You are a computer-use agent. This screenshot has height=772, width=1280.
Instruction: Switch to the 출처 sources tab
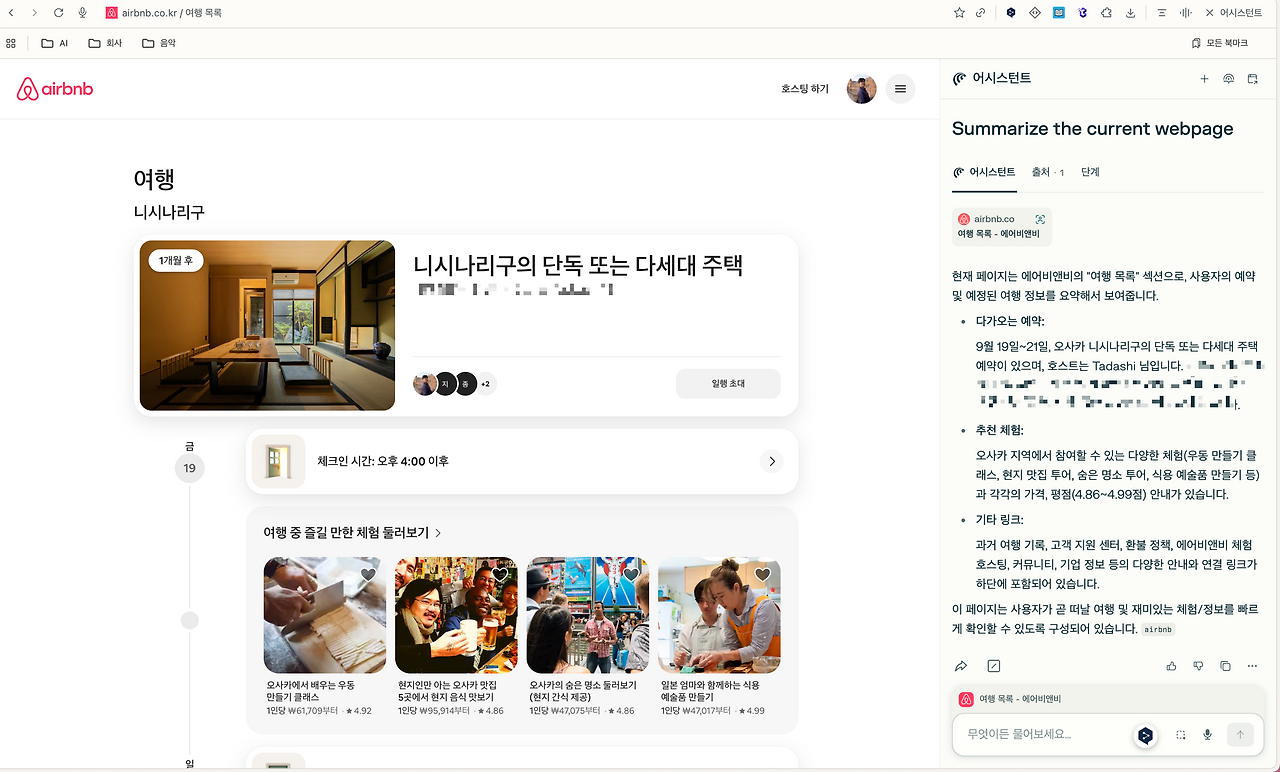pyautogui.click(x=1048, y=172)
